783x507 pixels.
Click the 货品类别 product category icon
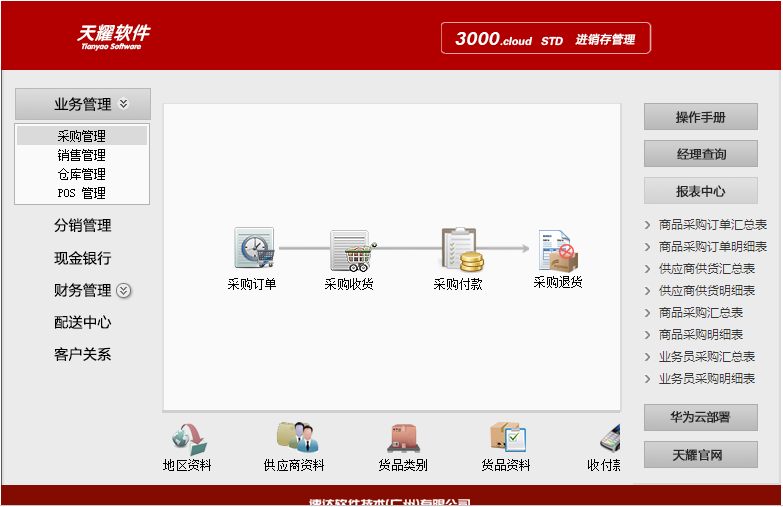(x=403, y=439)
